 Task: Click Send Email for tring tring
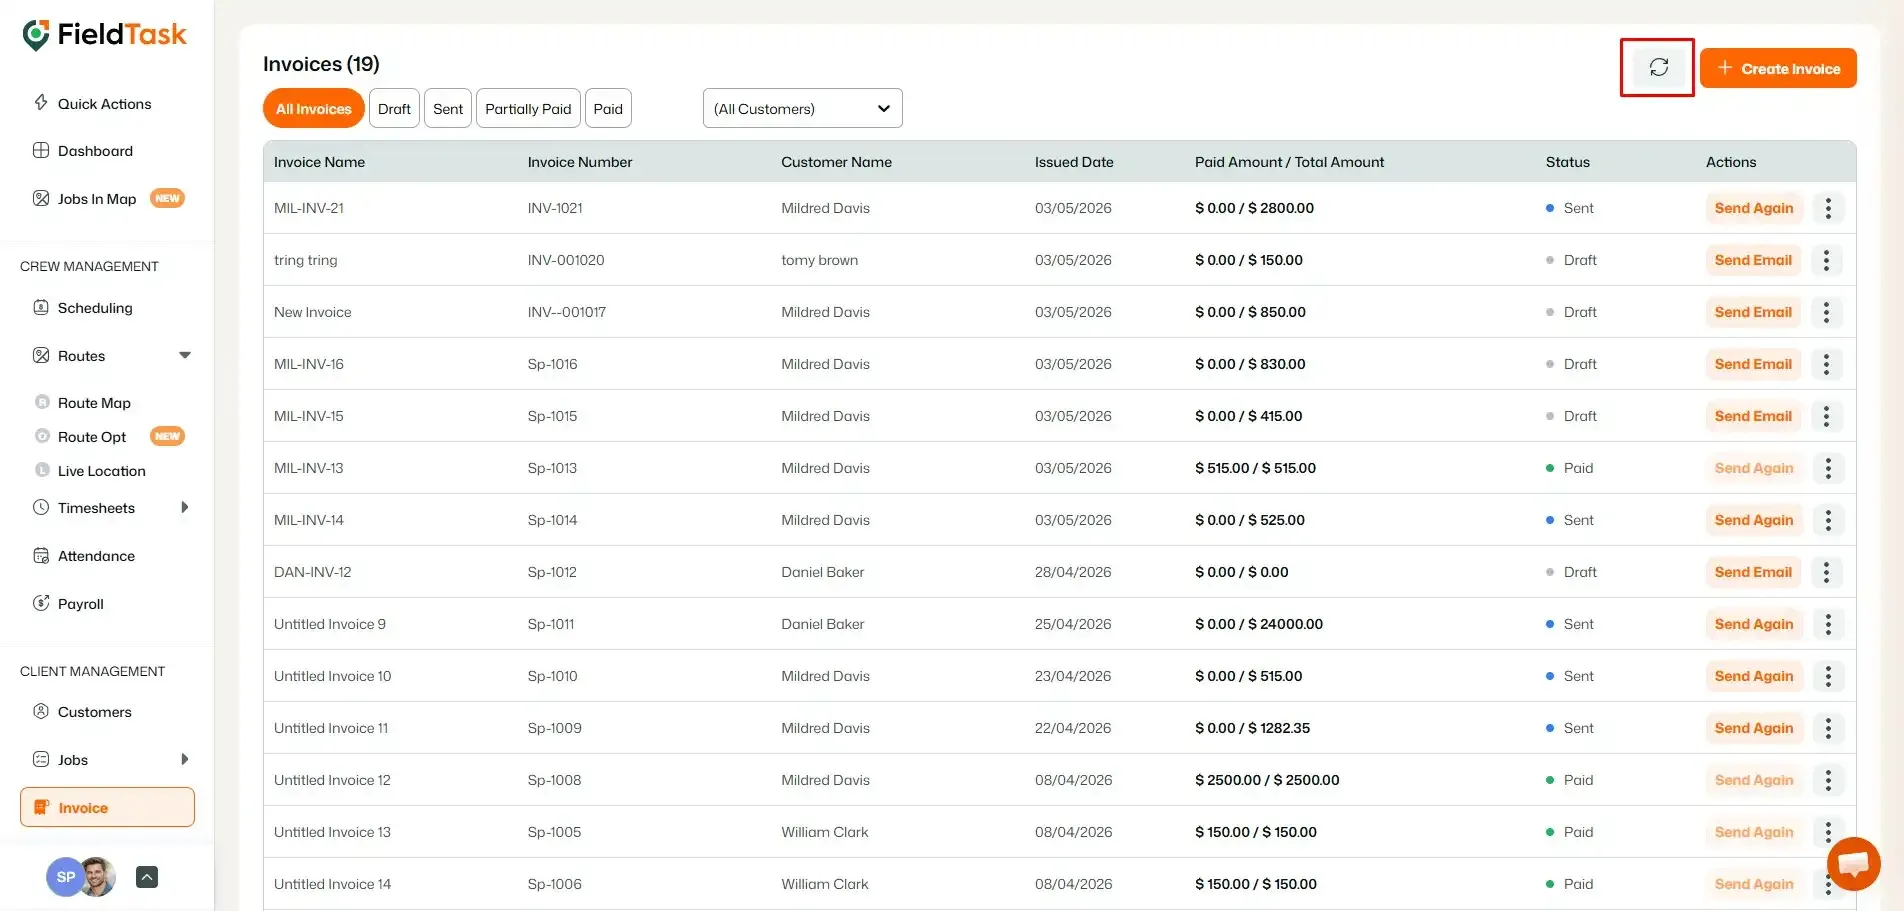point(1753,260)
